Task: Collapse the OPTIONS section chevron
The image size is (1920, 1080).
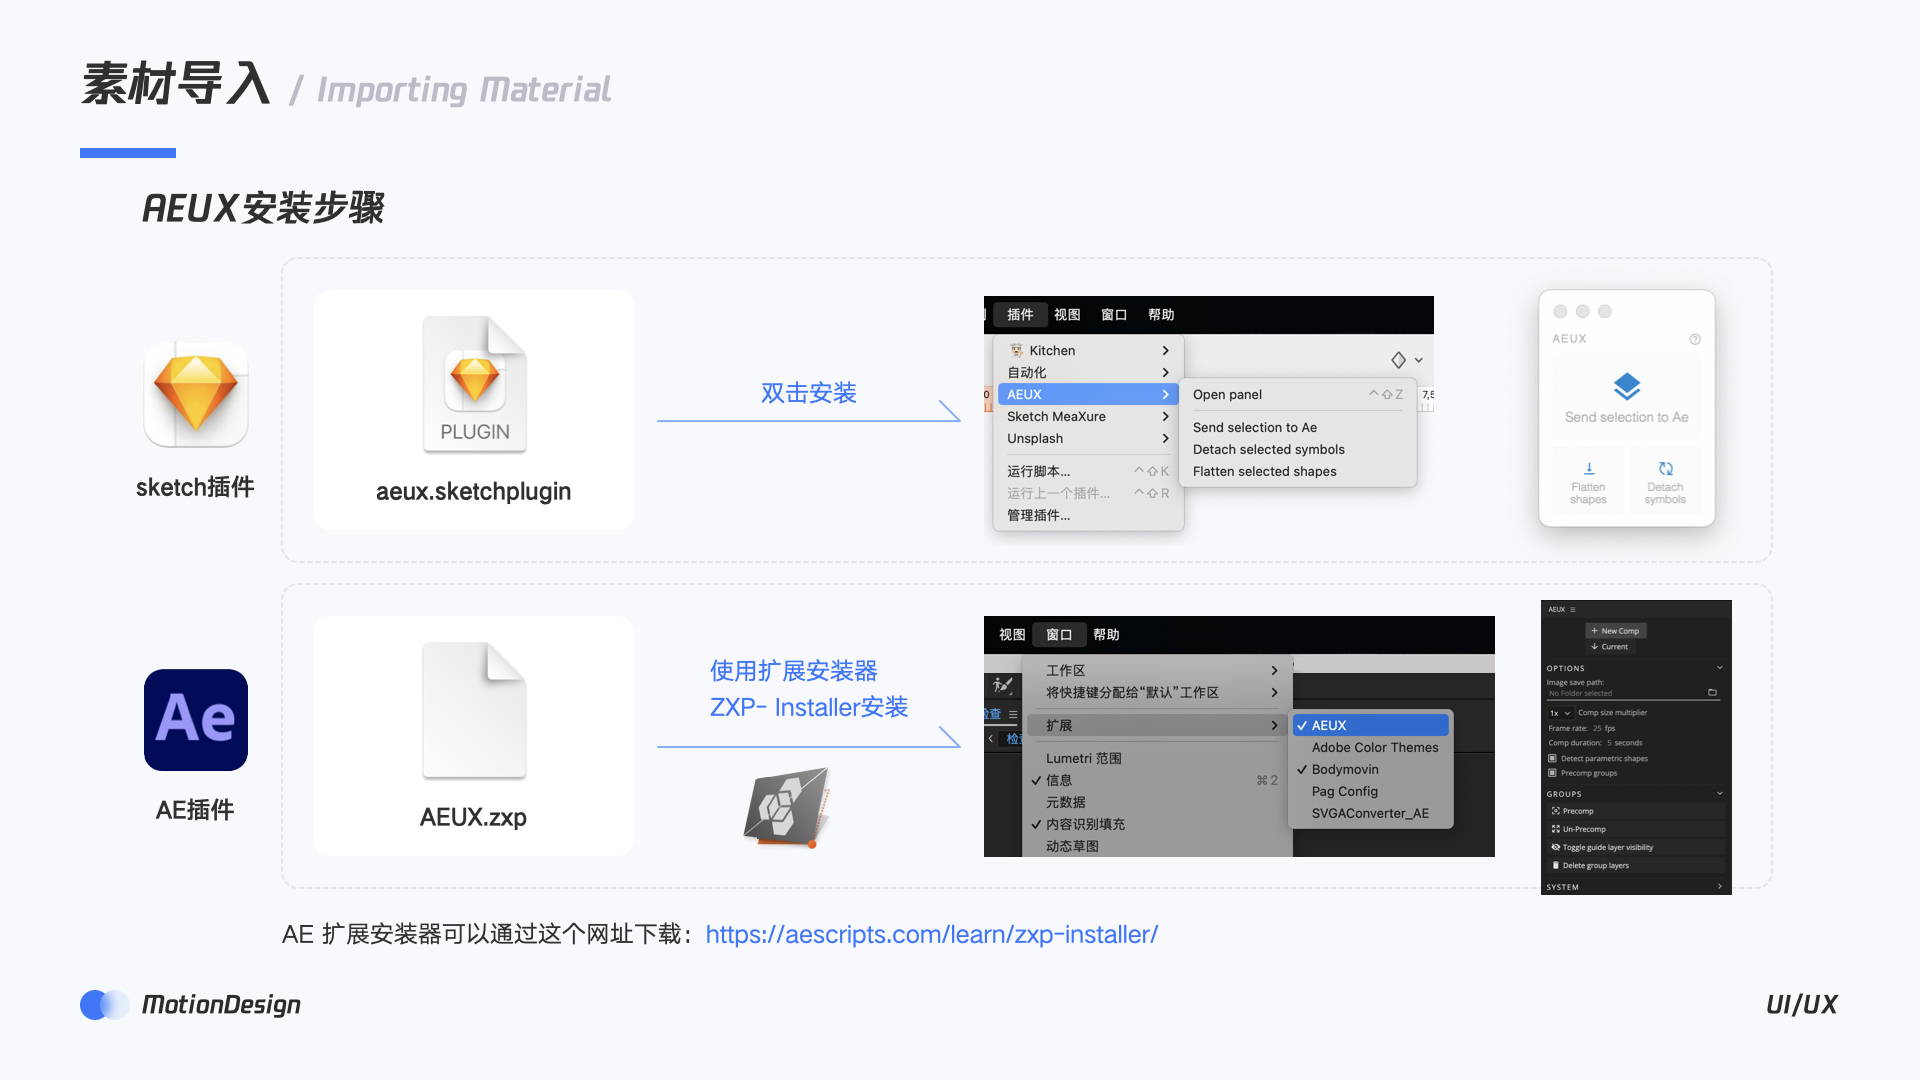Action: tap(1719, 668)
